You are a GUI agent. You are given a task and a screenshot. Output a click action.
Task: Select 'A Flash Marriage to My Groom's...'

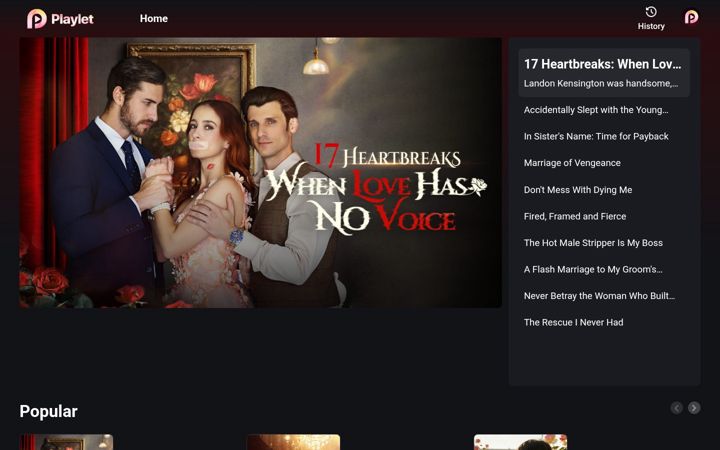click(593, 270)
